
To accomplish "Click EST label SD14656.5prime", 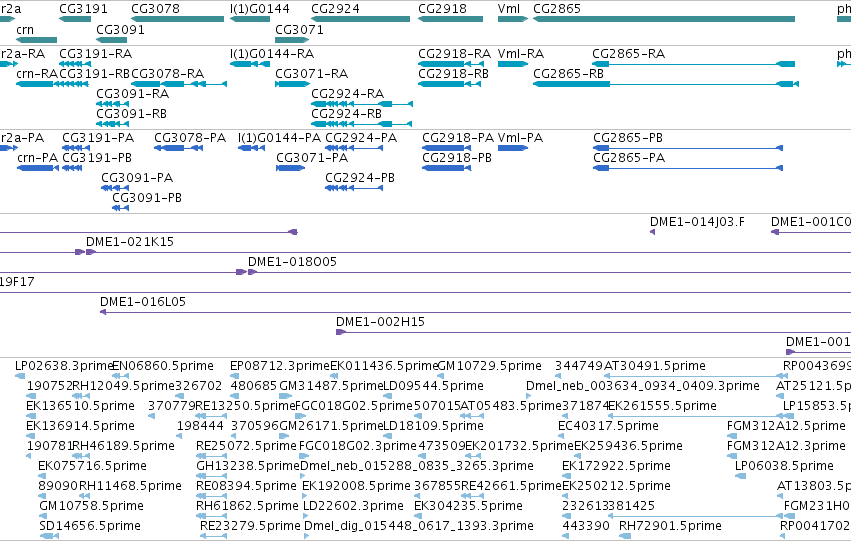I will click(90, 526).
